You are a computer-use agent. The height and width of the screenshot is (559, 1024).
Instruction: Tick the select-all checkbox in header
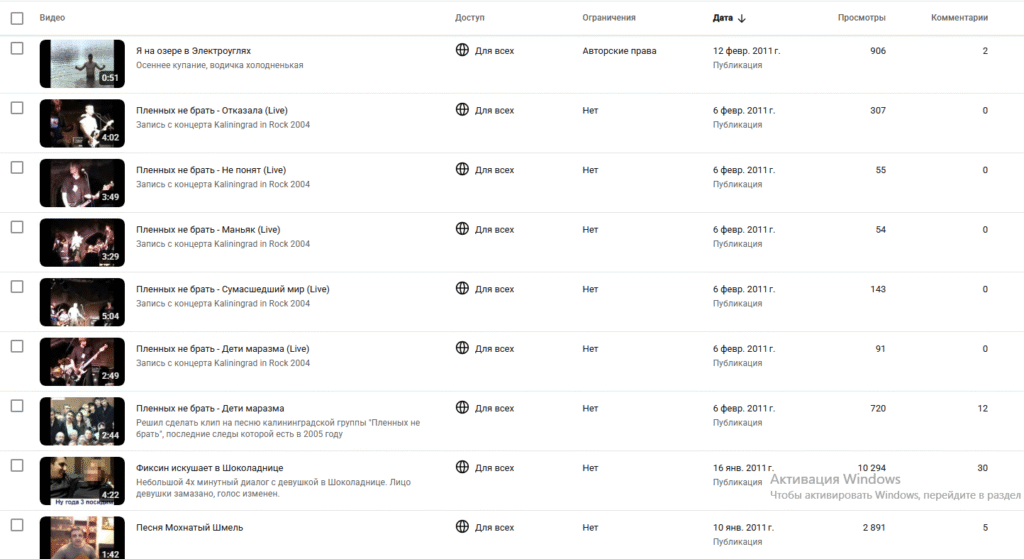click(17, 18)
